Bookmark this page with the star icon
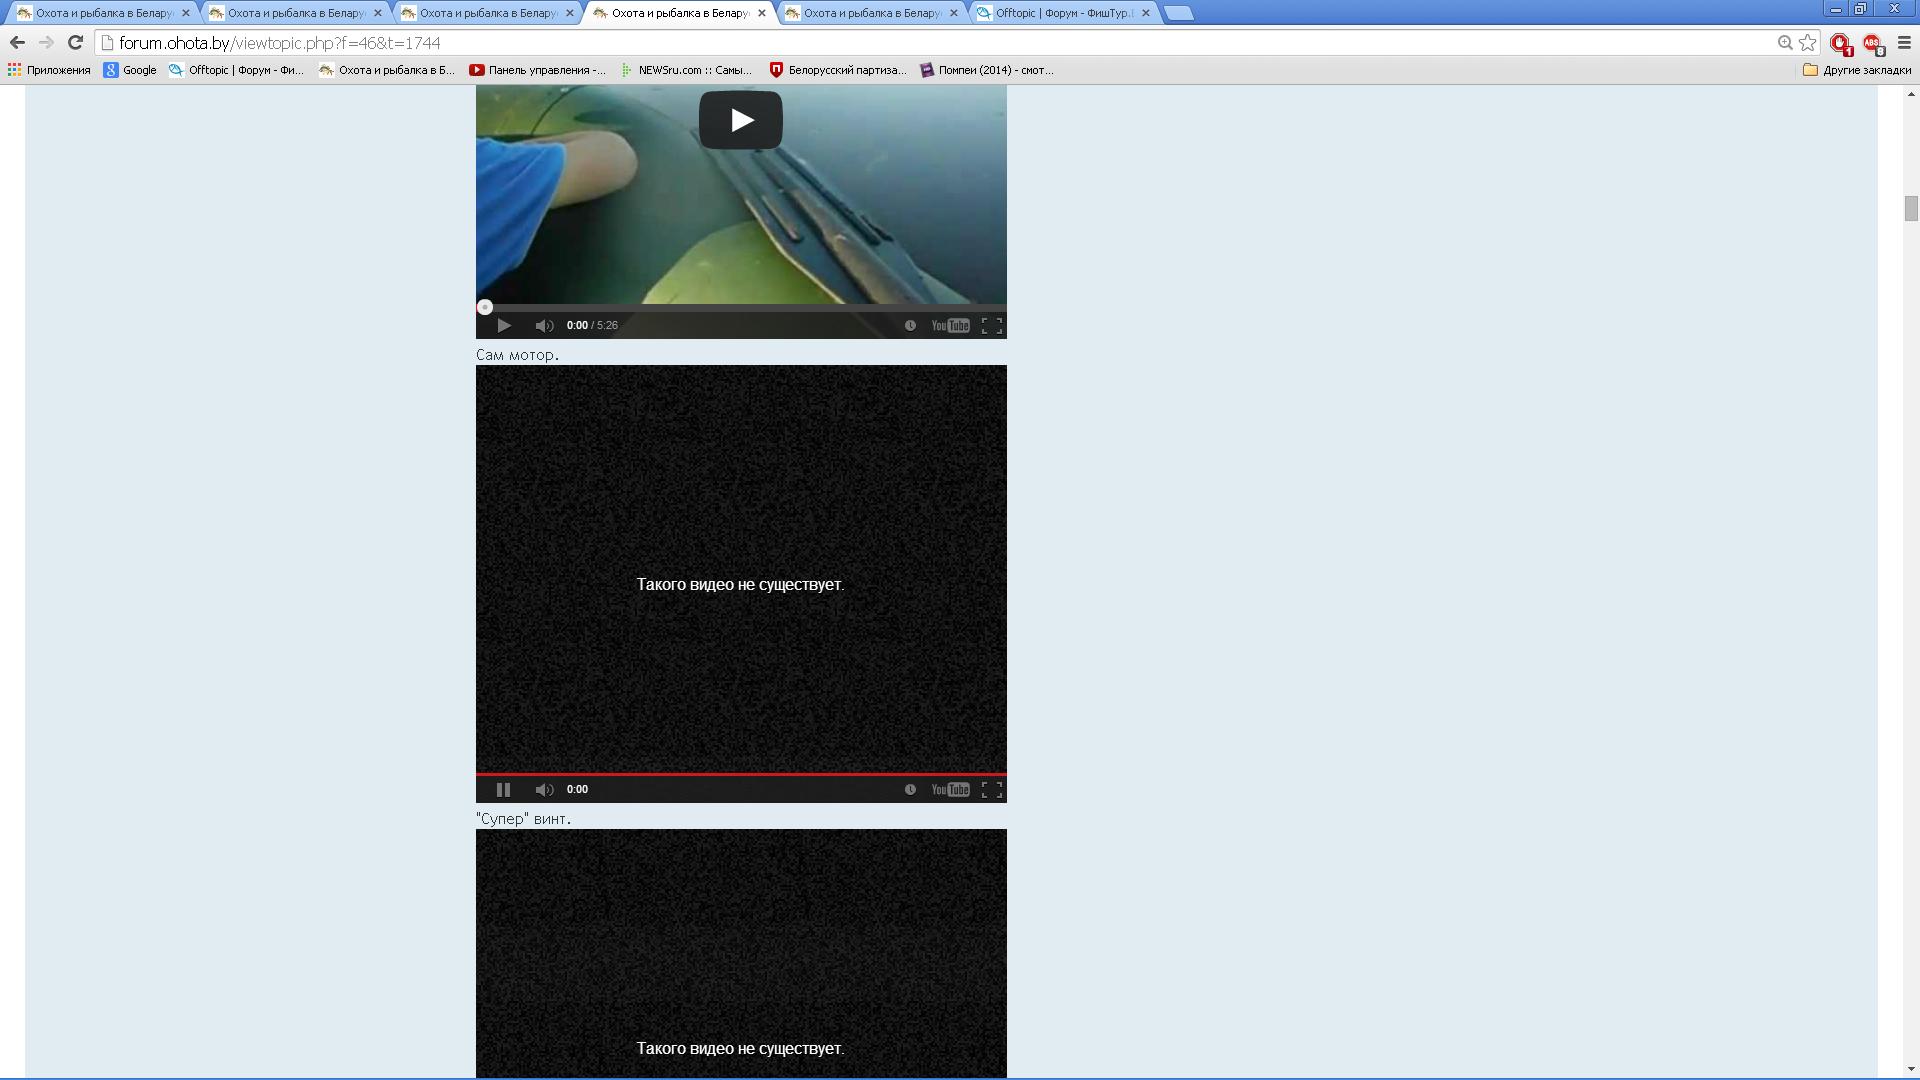 click(x=1808, y=42)
